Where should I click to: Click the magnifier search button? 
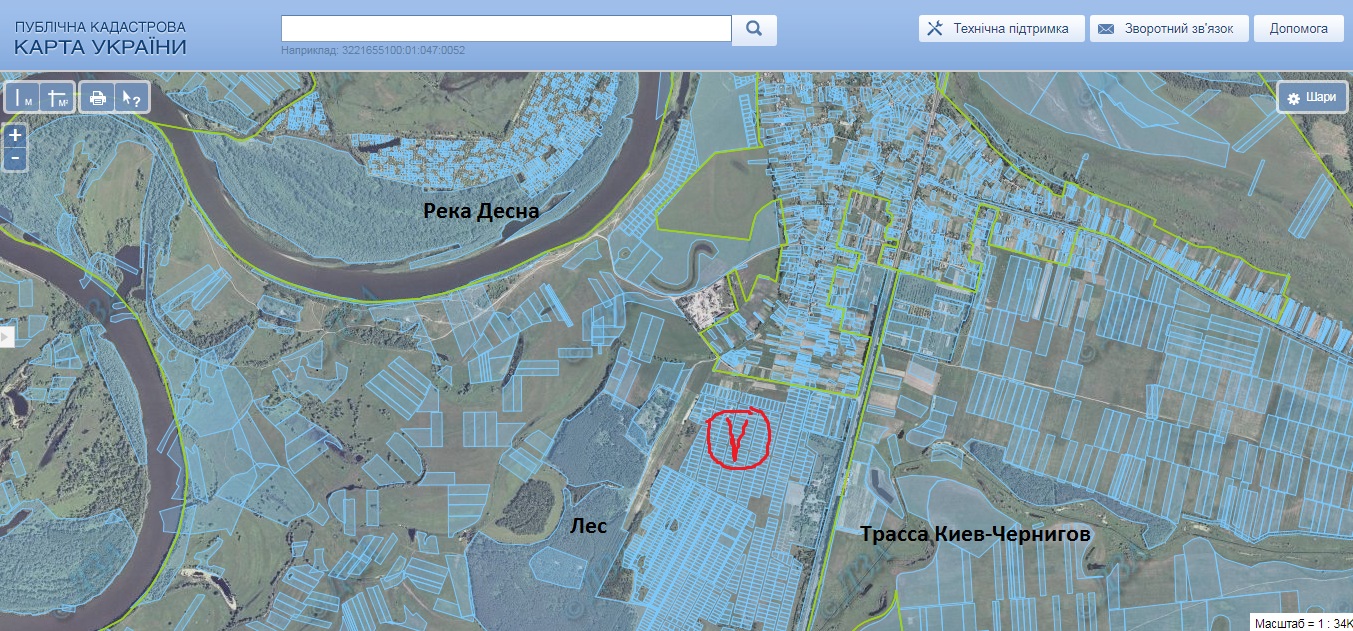[754, 29]
